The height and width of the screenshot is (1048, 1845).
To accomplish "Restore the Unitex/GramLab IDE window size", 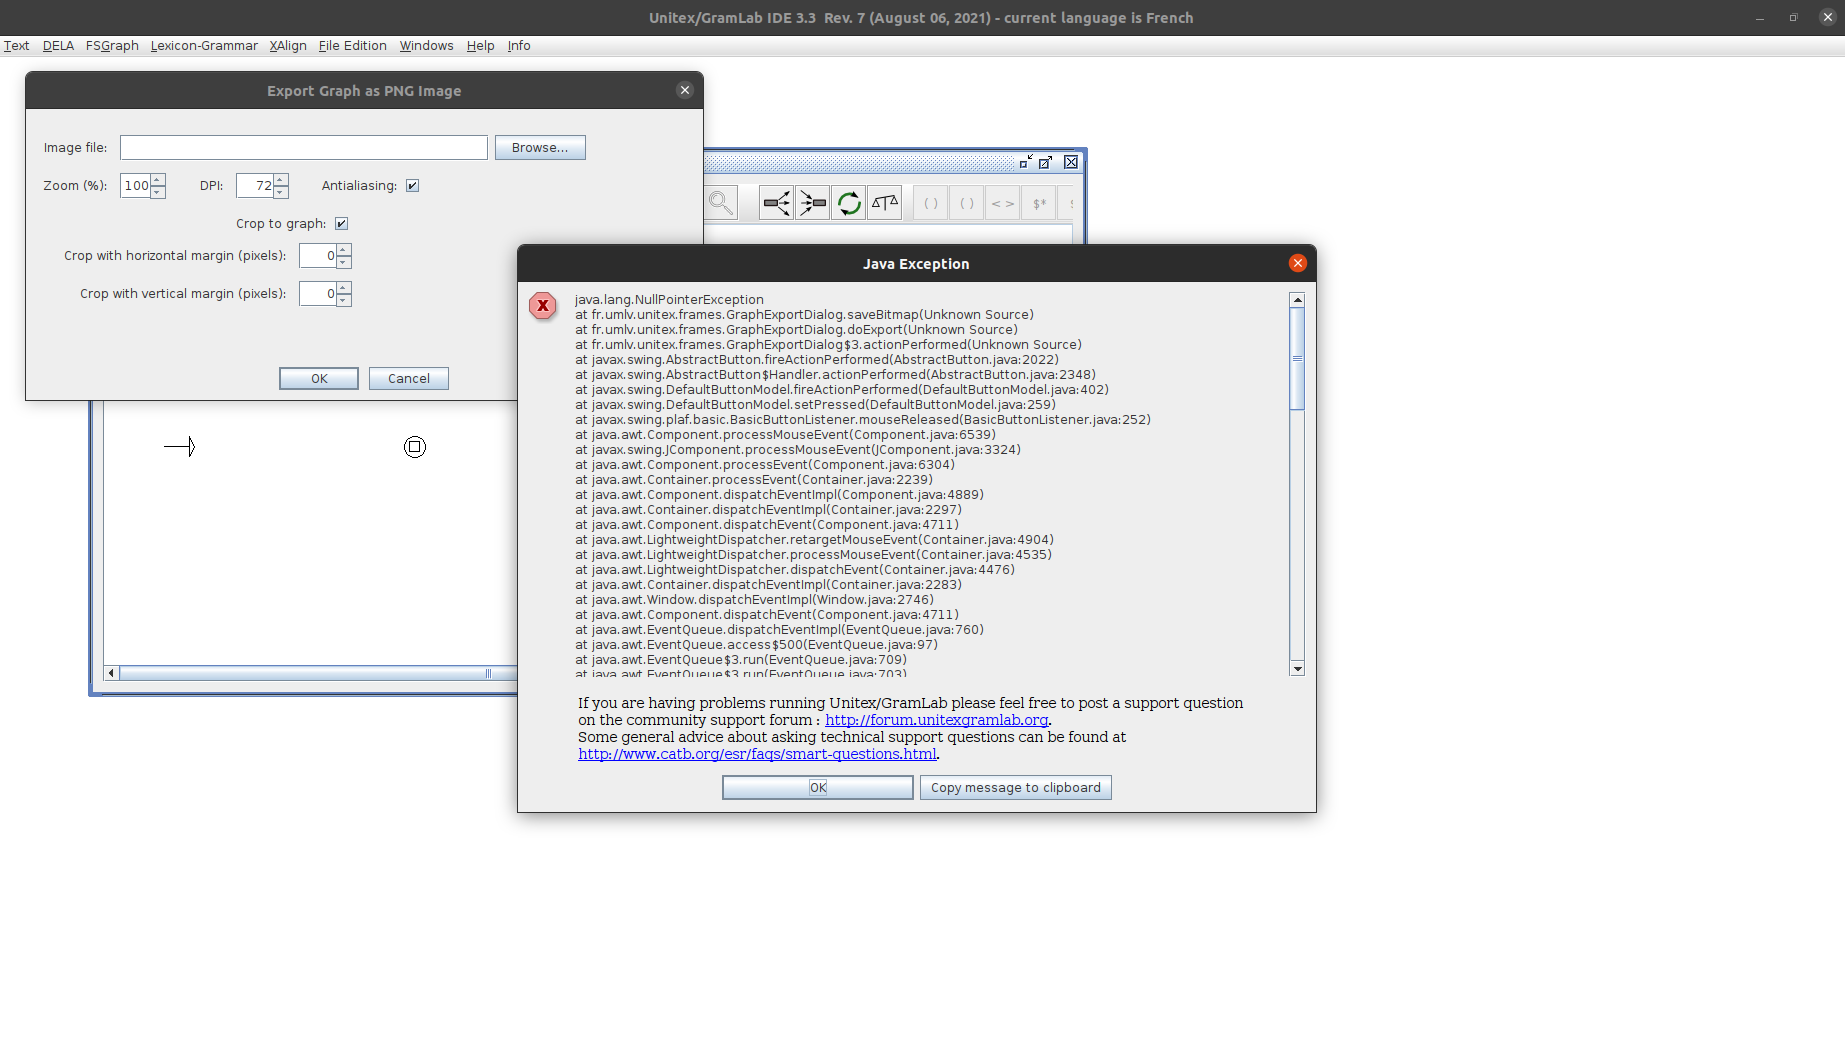I will pyautogui.click(x=1793, y=17).
